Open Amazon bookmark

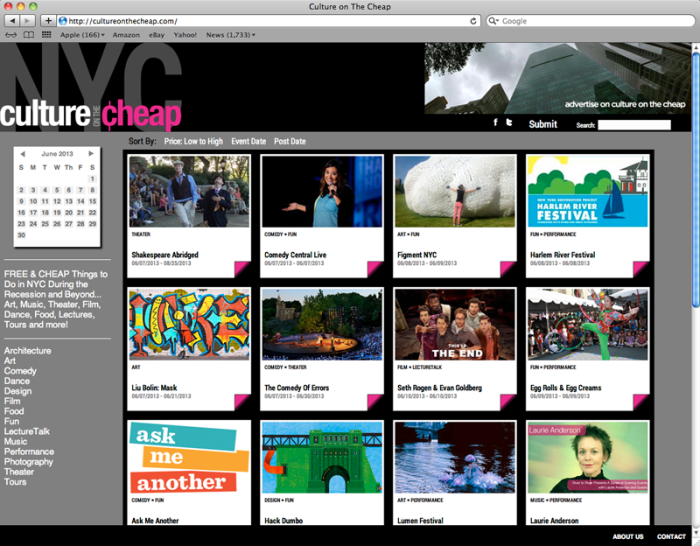[126, 35]
